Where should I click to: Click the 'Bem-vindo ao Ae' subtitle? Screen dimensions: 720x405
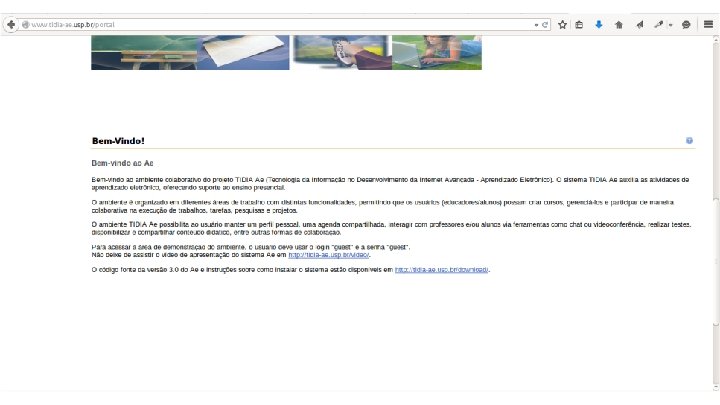click(122, 163)
